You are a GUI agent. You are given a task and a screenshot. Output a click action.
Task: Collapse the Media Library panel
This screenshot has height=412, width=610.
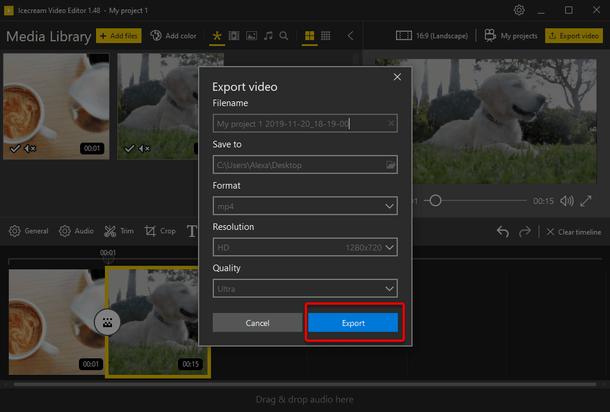350,36
